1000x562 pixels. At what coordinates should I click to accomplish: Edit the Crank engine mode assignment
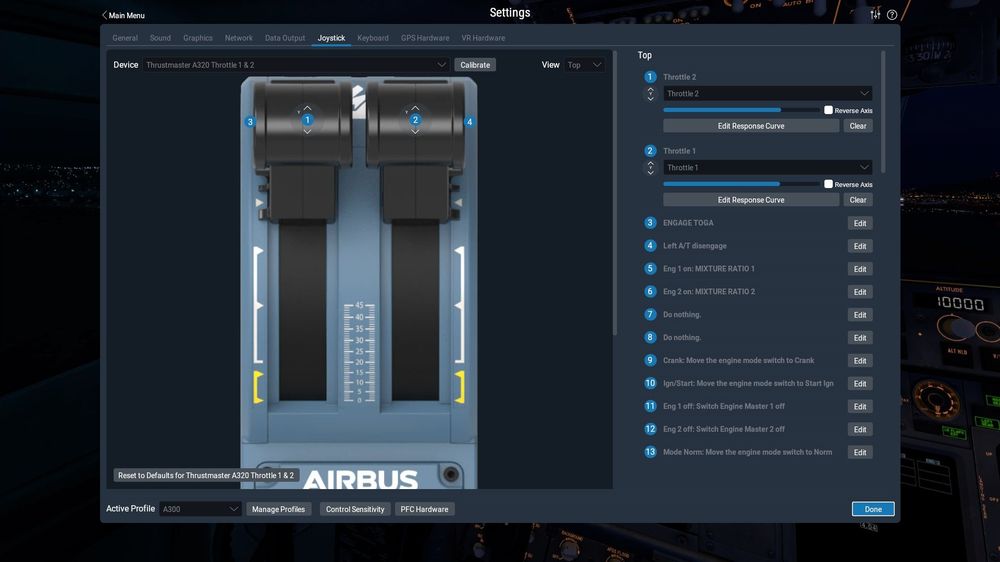[860, 361]
